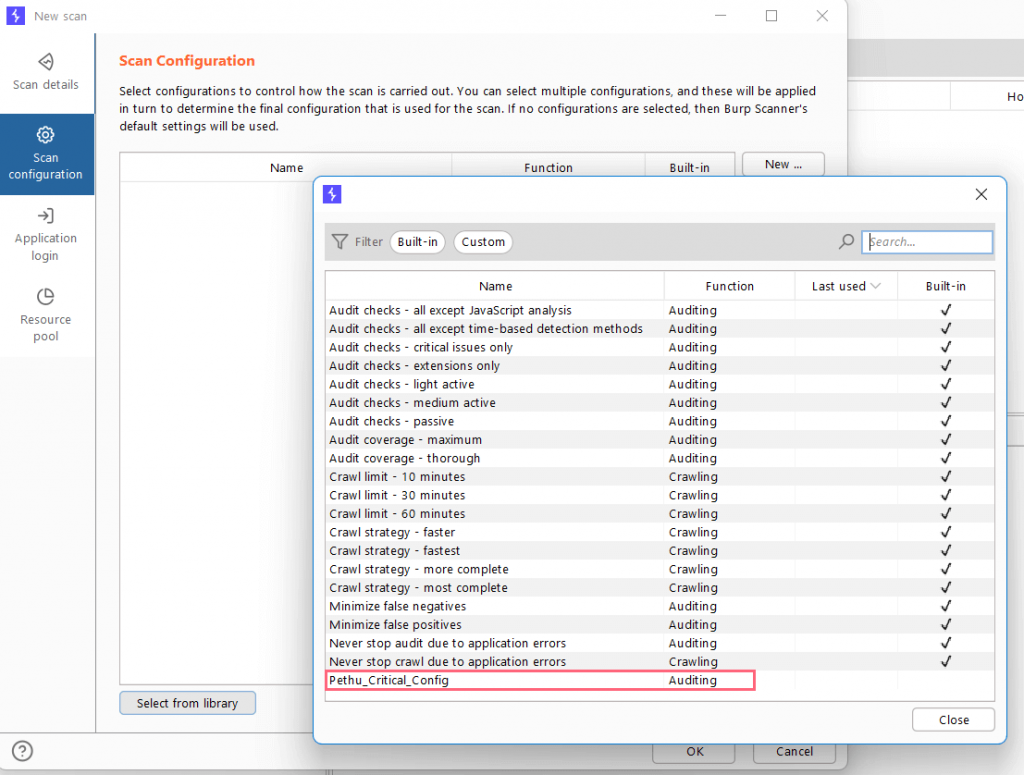Click Built-in checkmark for Audit checks - passive

[x=946, y=421]
